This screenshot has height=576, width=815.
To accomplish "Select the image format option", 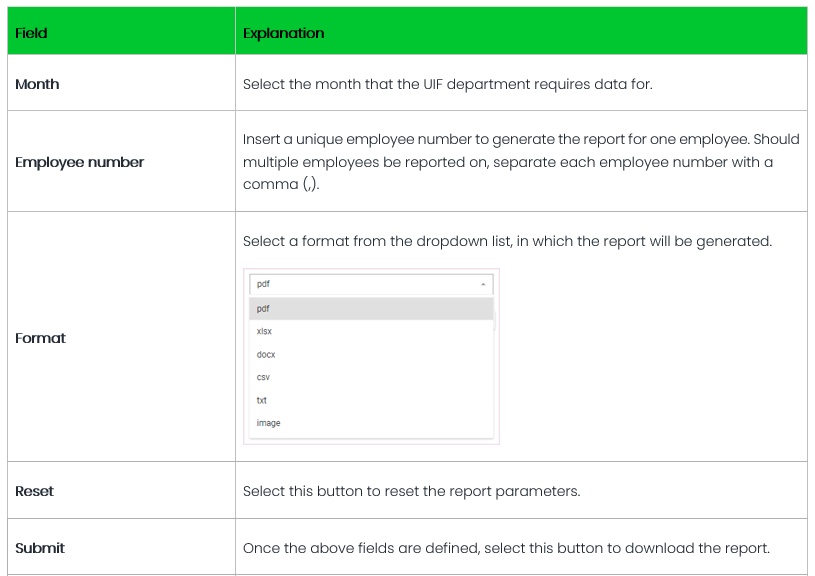I will pyautogui.click(x=268, y=423).
